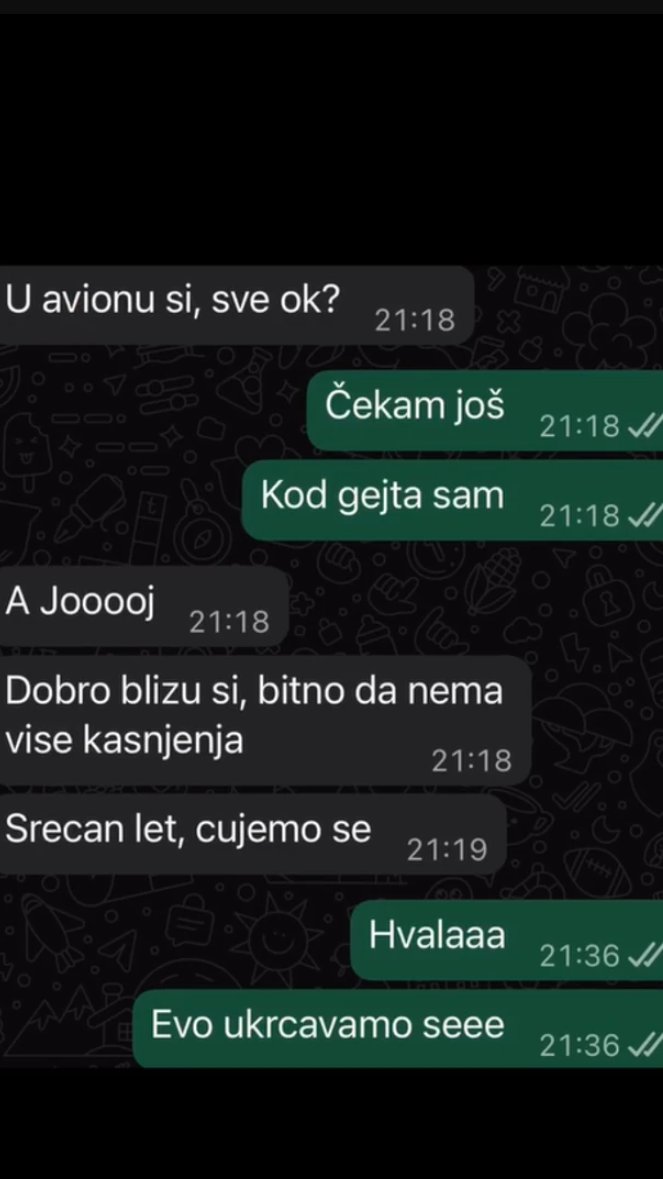This screenshot has width=663, height=1179.
Task: Tap the "Hvalaaa" sent message text
Action: pyautogui.click(x=437, y=936)
